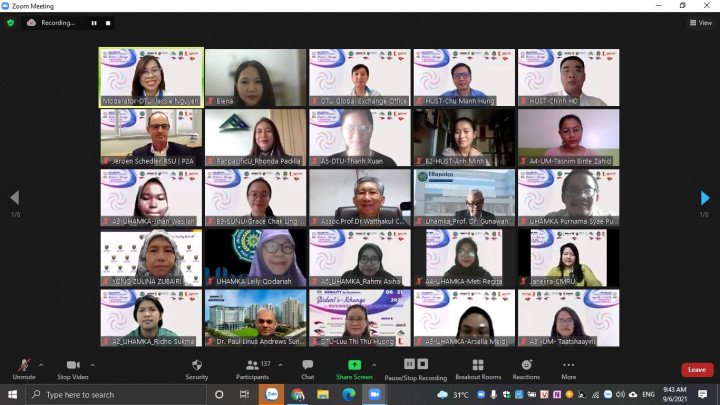
Task: Select Dr. Paul Linus Andrews tile
Action: tap(255, 318)
